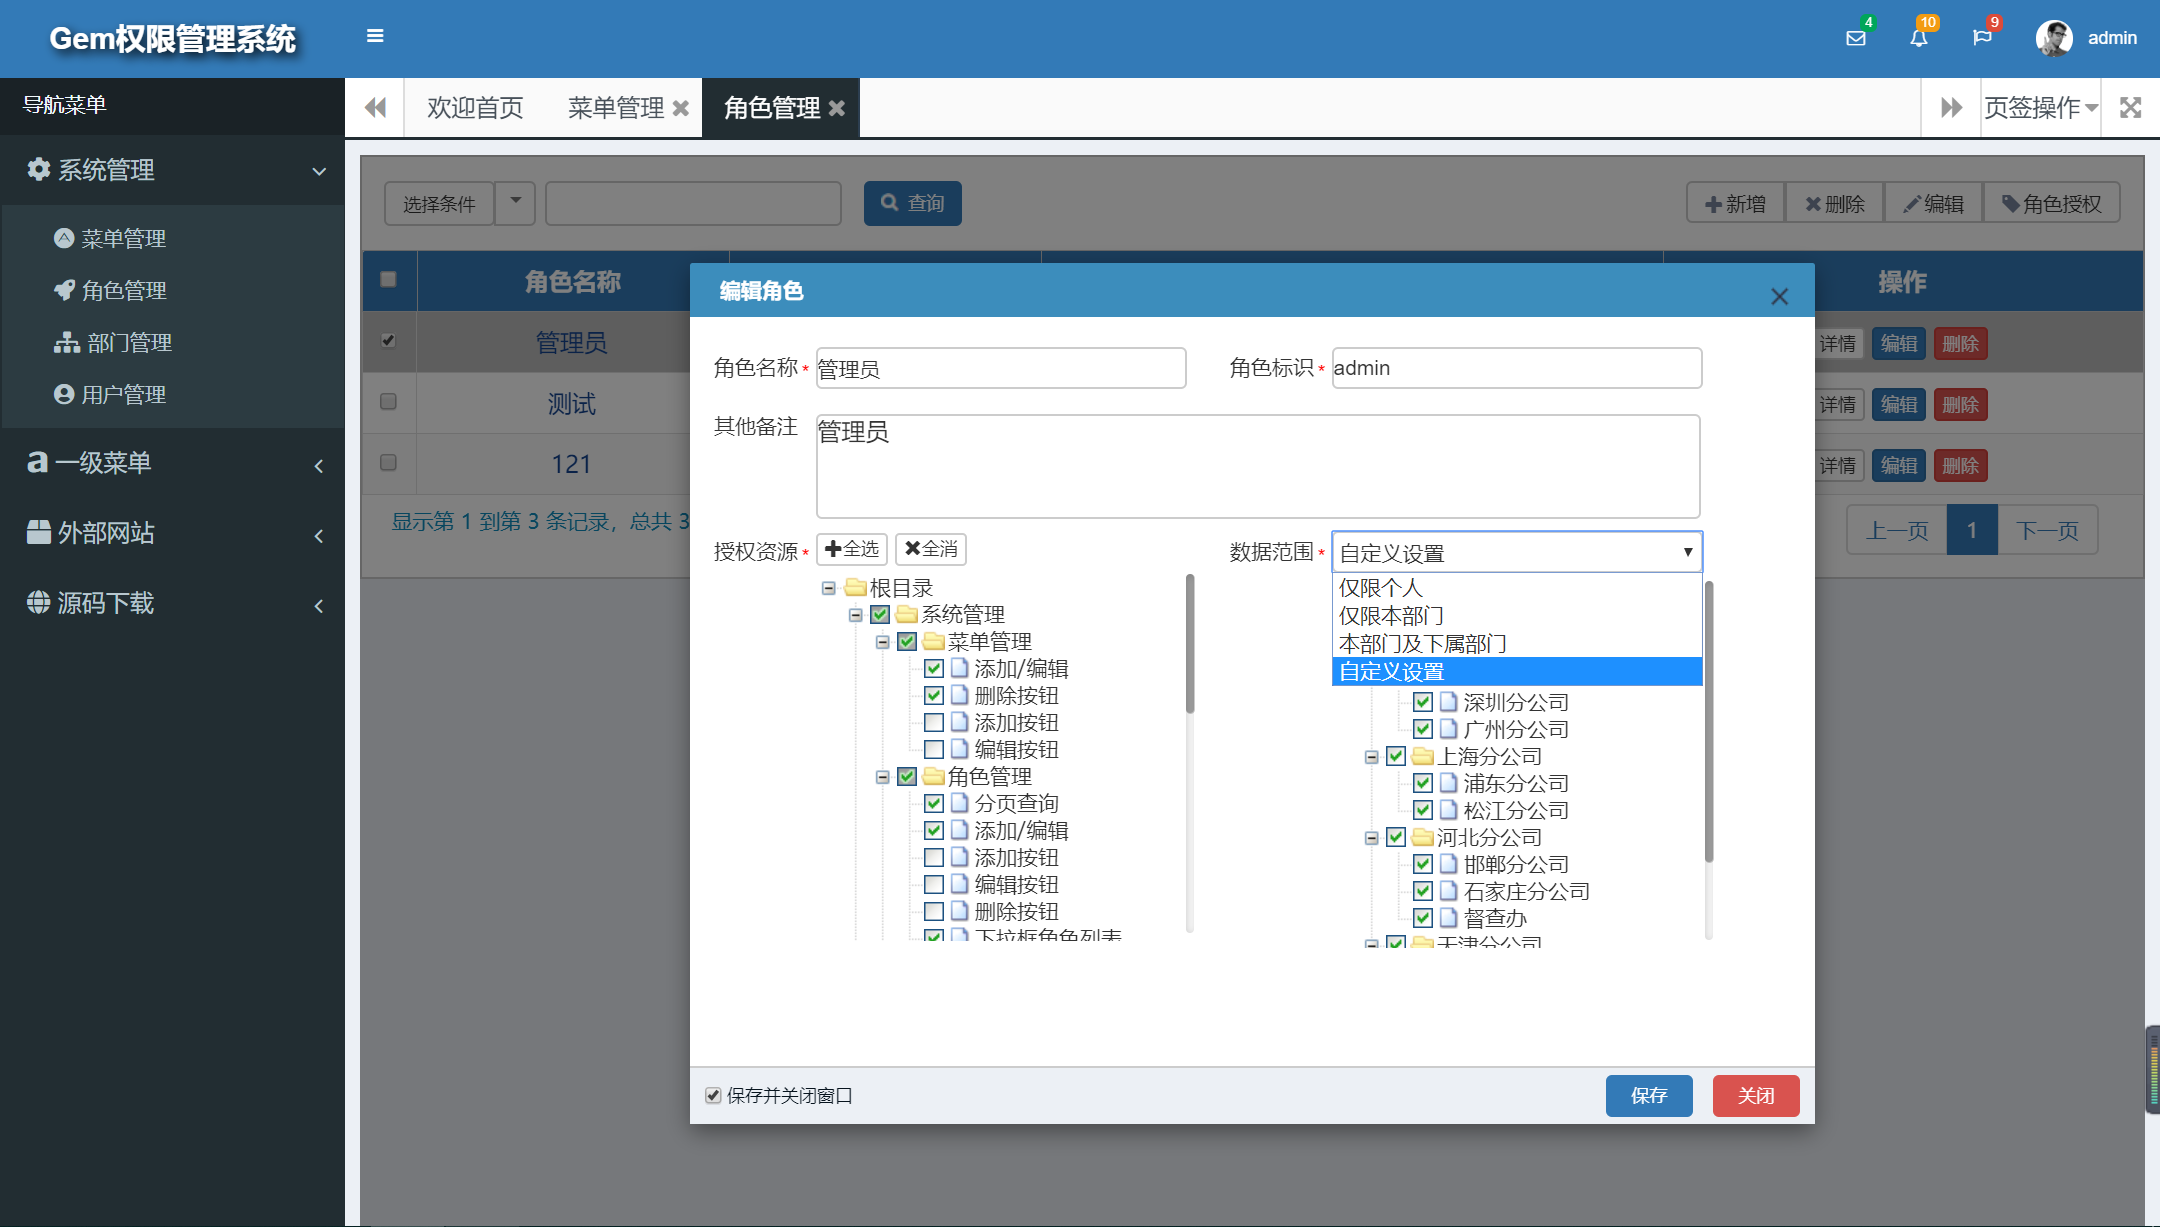Click the bell notification icon showing 10

pos(1920,40)
